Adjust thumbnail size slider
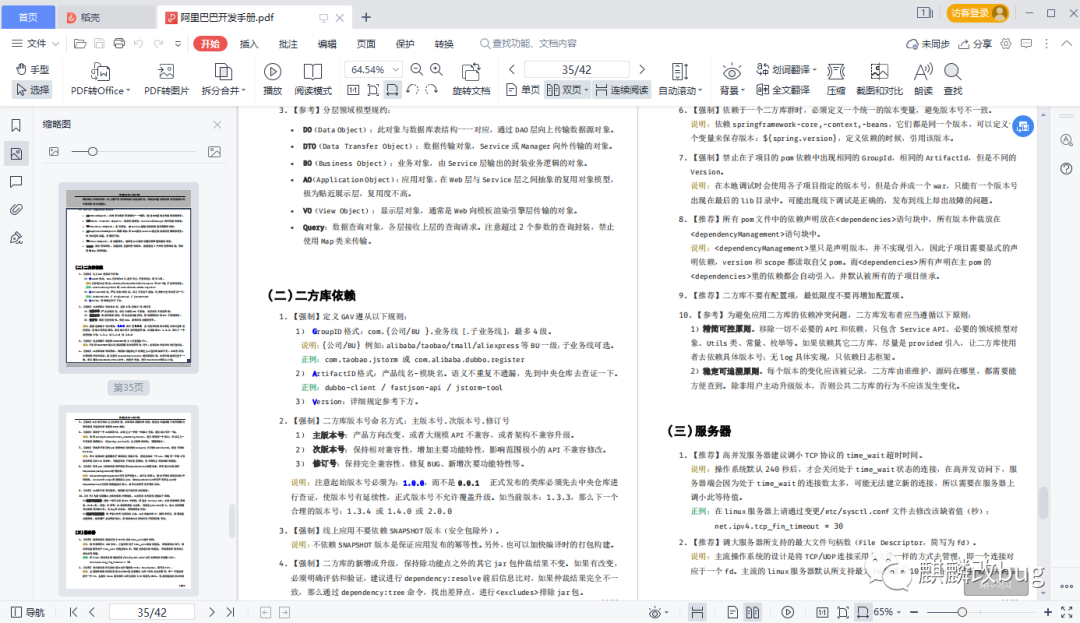This screenshot has width=1080, height=623. point(92,151)
